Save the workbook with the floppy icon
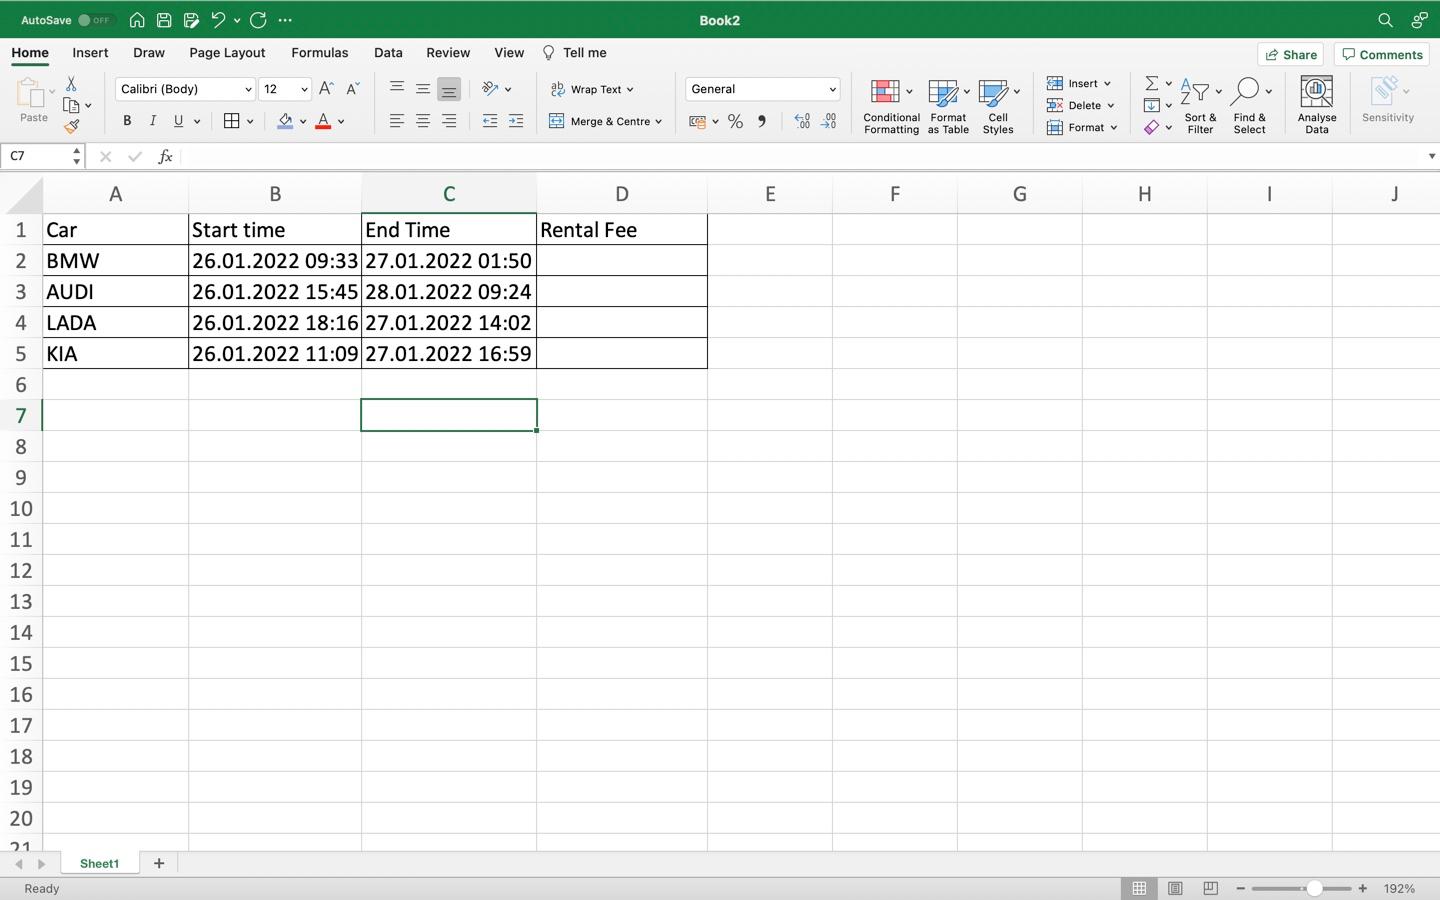 pos(164,20)
